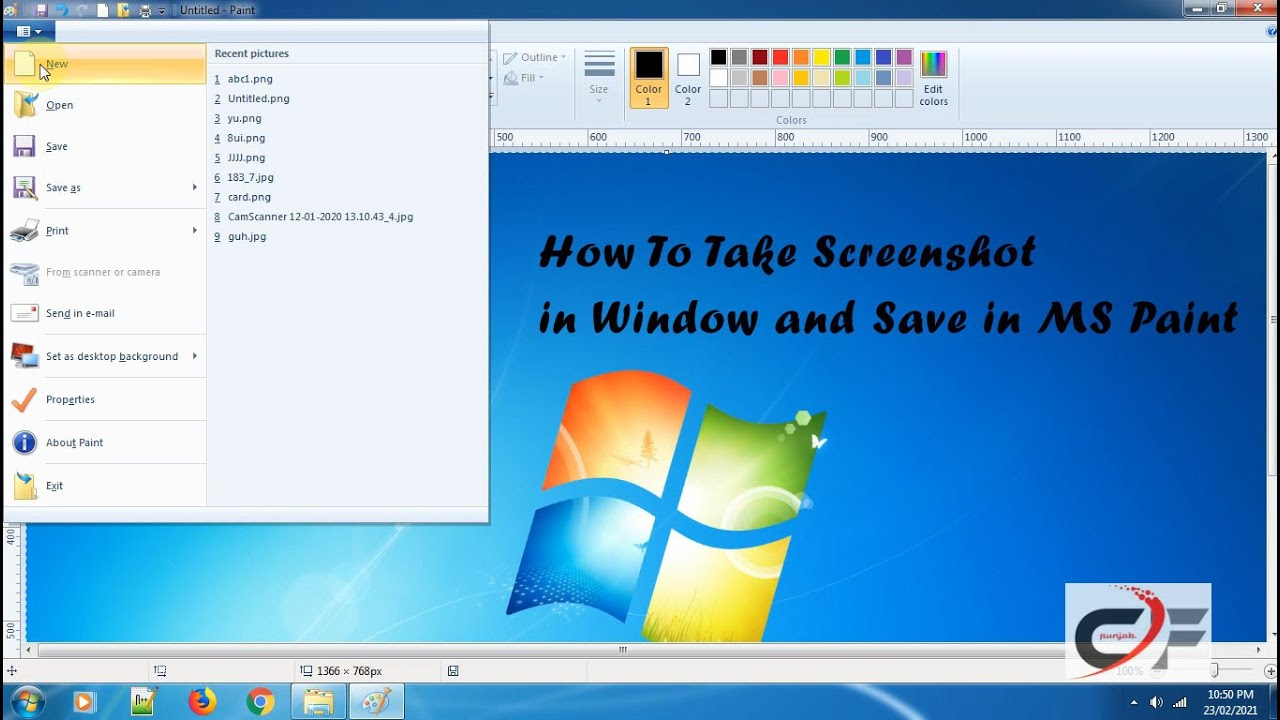Click Save icon in quick access toolbar
Image resolution: width=1280 pixels, height=720 pixels.
pyautogui.click(x=41, y=10)
